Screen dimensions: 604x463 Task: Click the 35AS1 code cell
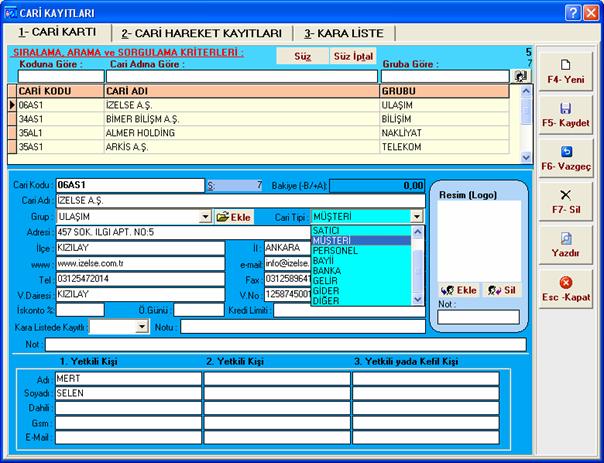(60, 146)
